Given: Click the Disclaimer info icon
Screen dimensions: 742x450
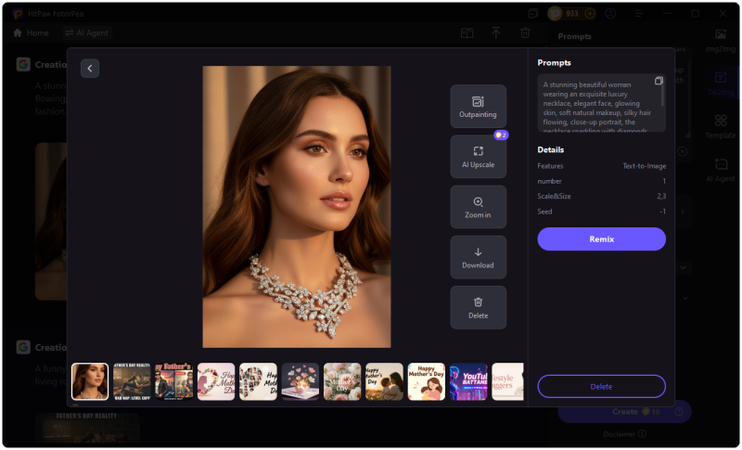Looking at the screenshot, I should click(x=642, y=434).
